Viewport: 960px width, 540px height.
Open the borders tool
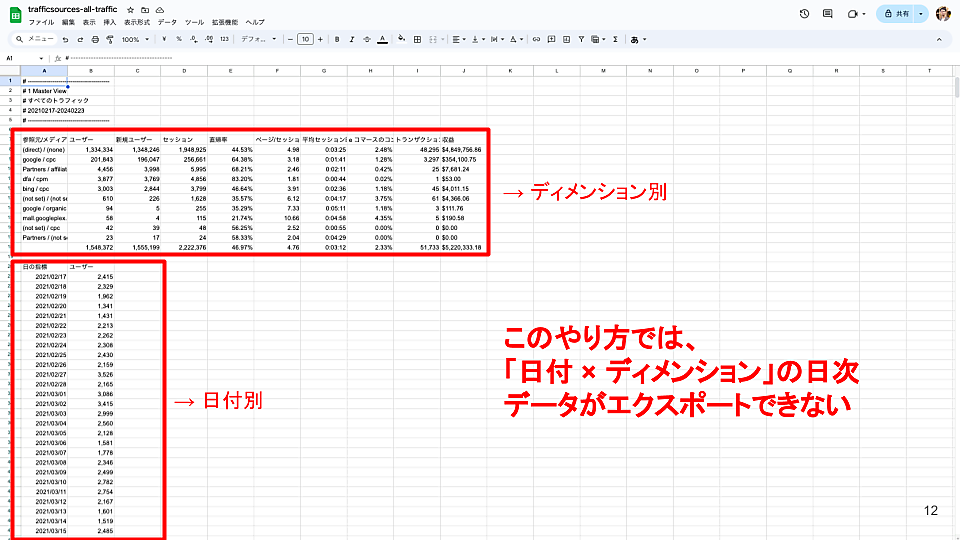[415, 39]
